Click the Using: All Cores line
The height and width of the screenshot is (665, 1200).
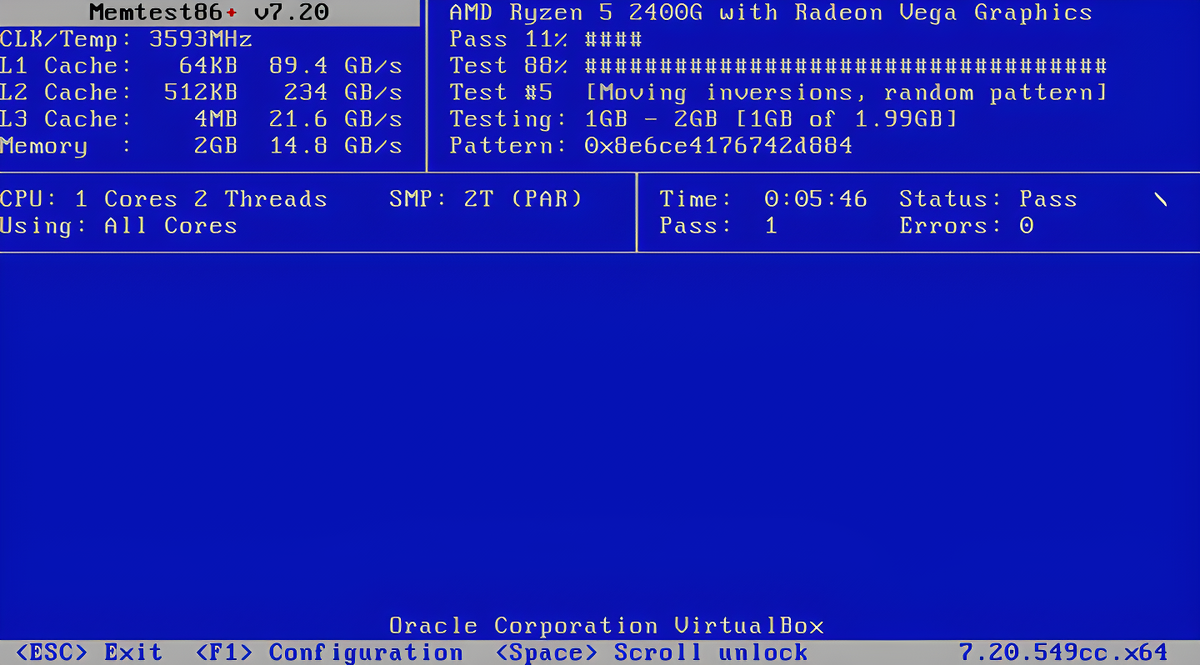119,226
